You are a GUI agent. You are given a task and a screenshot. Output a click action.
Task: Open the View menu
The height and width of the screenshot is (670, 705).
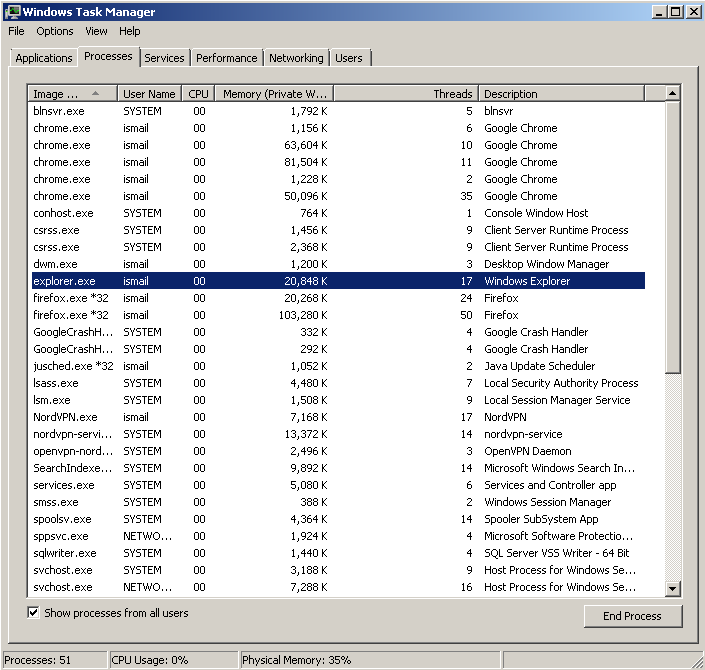point(96,31)
